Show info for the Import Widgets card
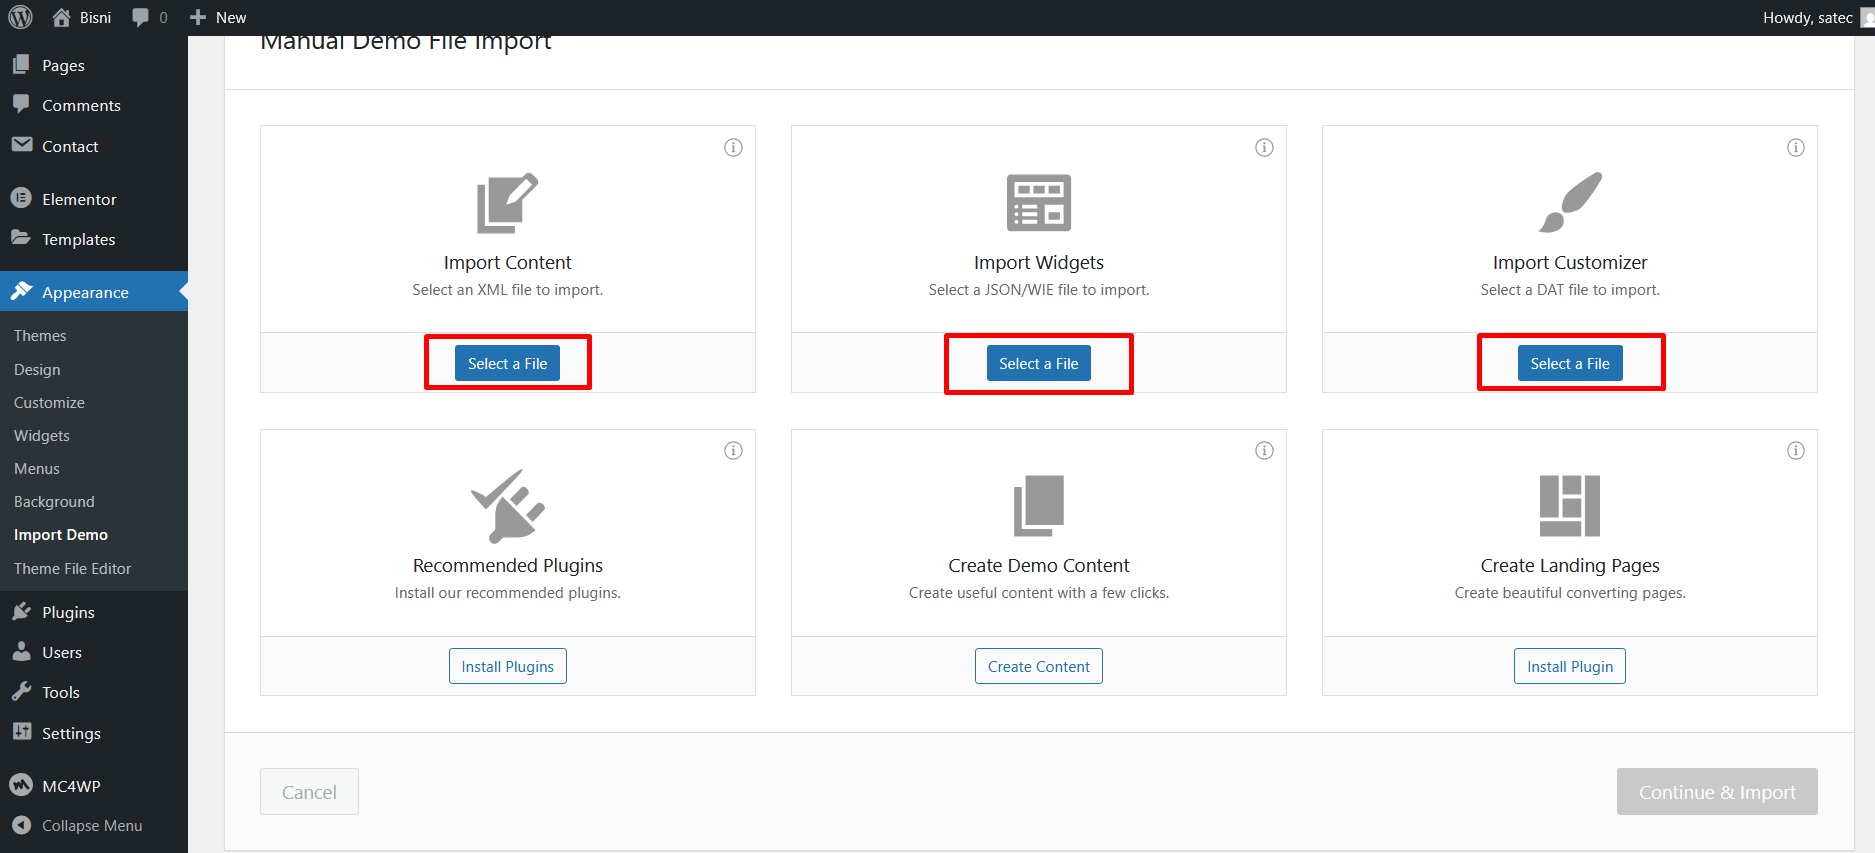 click(1264, 148)
